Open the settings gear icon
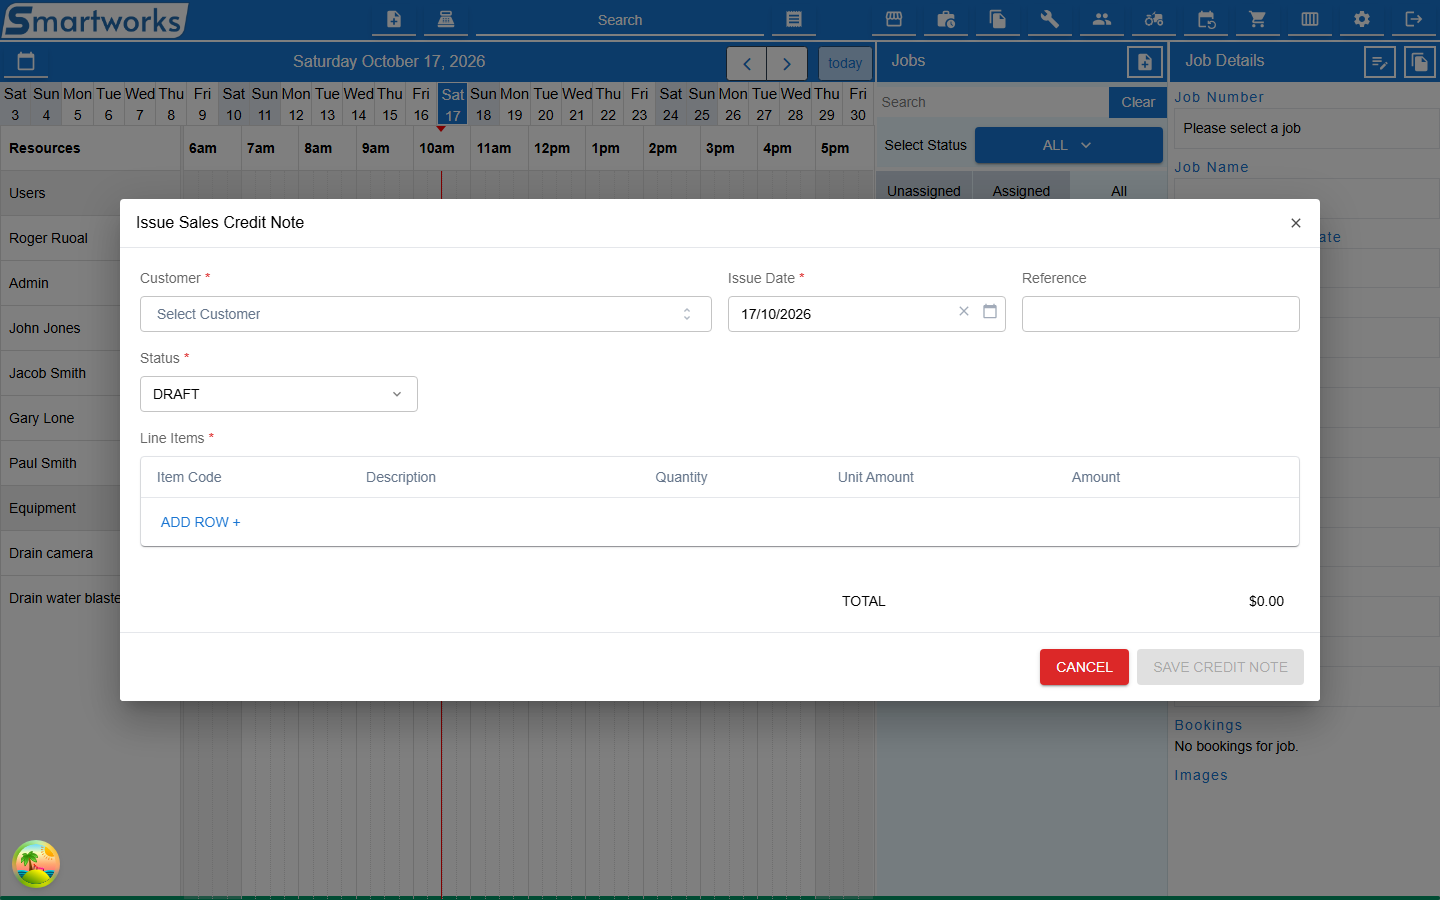Viewport: 1440px width, 900px height. [1362, 19]
